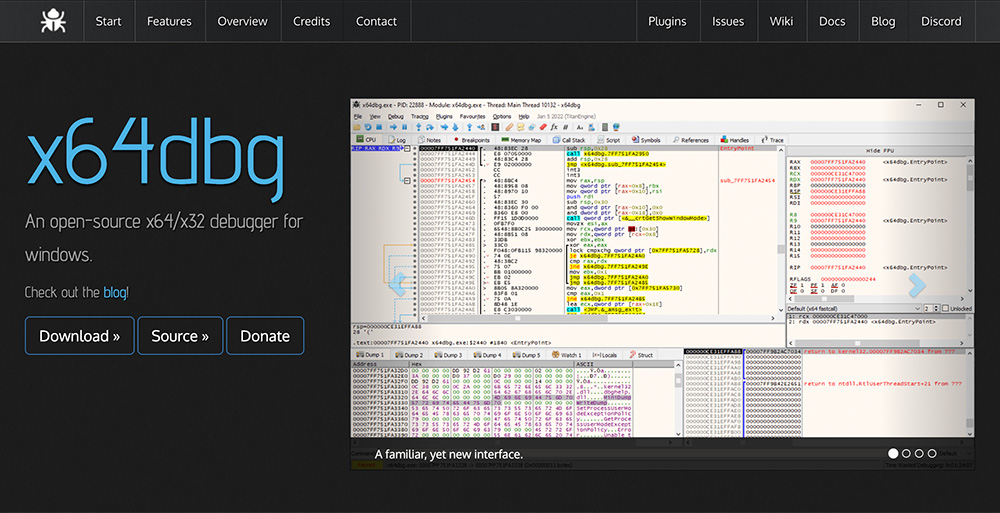The width and height of the screenshot is (1000, 513).
Task: Switch to the Memory Map tab in the debugger
Action: click(x=521, y=140)
